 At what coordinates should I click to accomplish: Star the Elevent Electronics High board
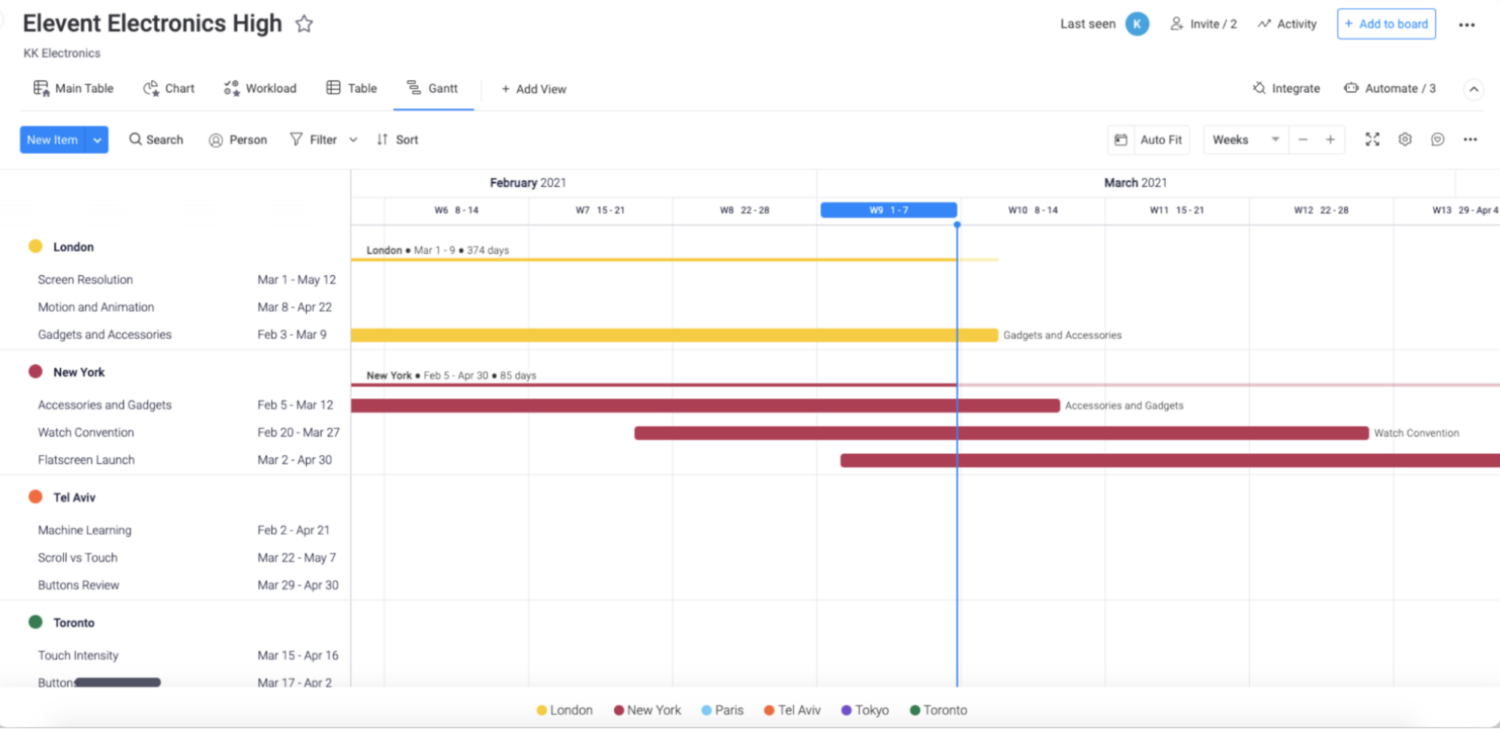point(303,22)
